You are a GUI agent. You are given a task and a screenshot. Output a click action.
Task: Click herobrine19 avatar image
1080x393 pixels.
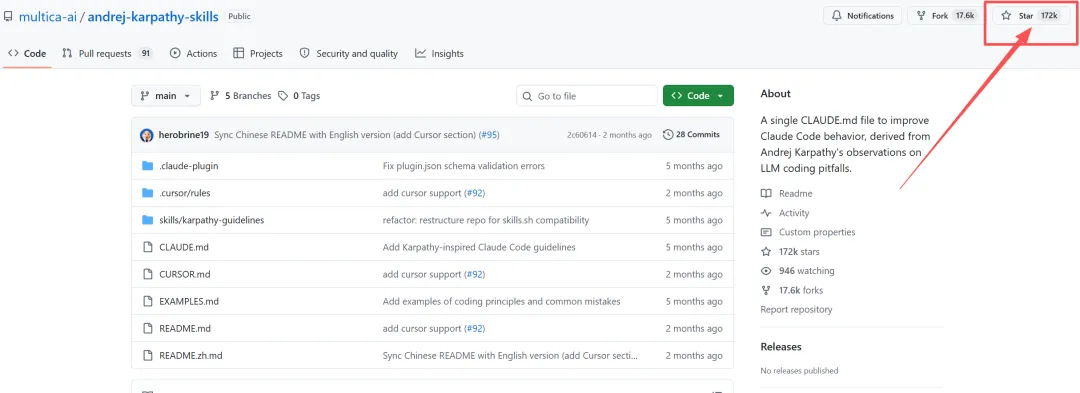pyautogui.click(x=147, y=135)
